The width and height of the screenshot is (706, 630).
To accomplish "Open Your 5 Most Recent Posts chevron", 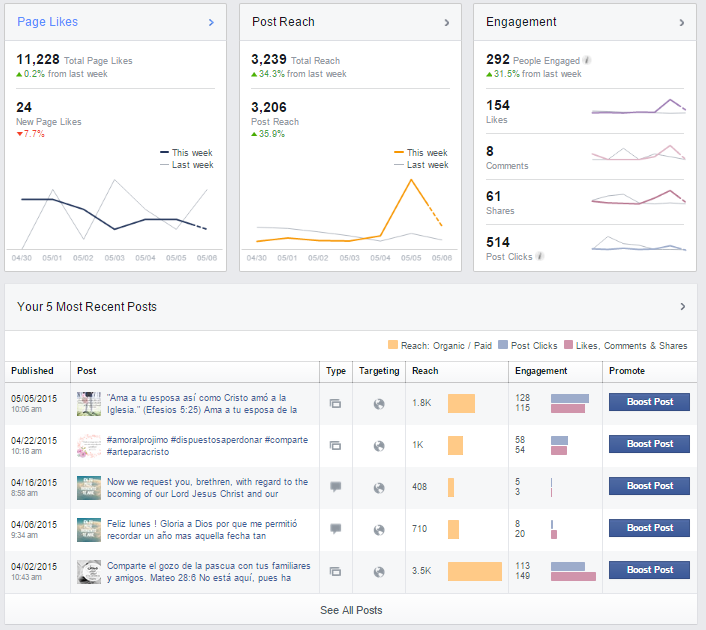I will (683, 307).
